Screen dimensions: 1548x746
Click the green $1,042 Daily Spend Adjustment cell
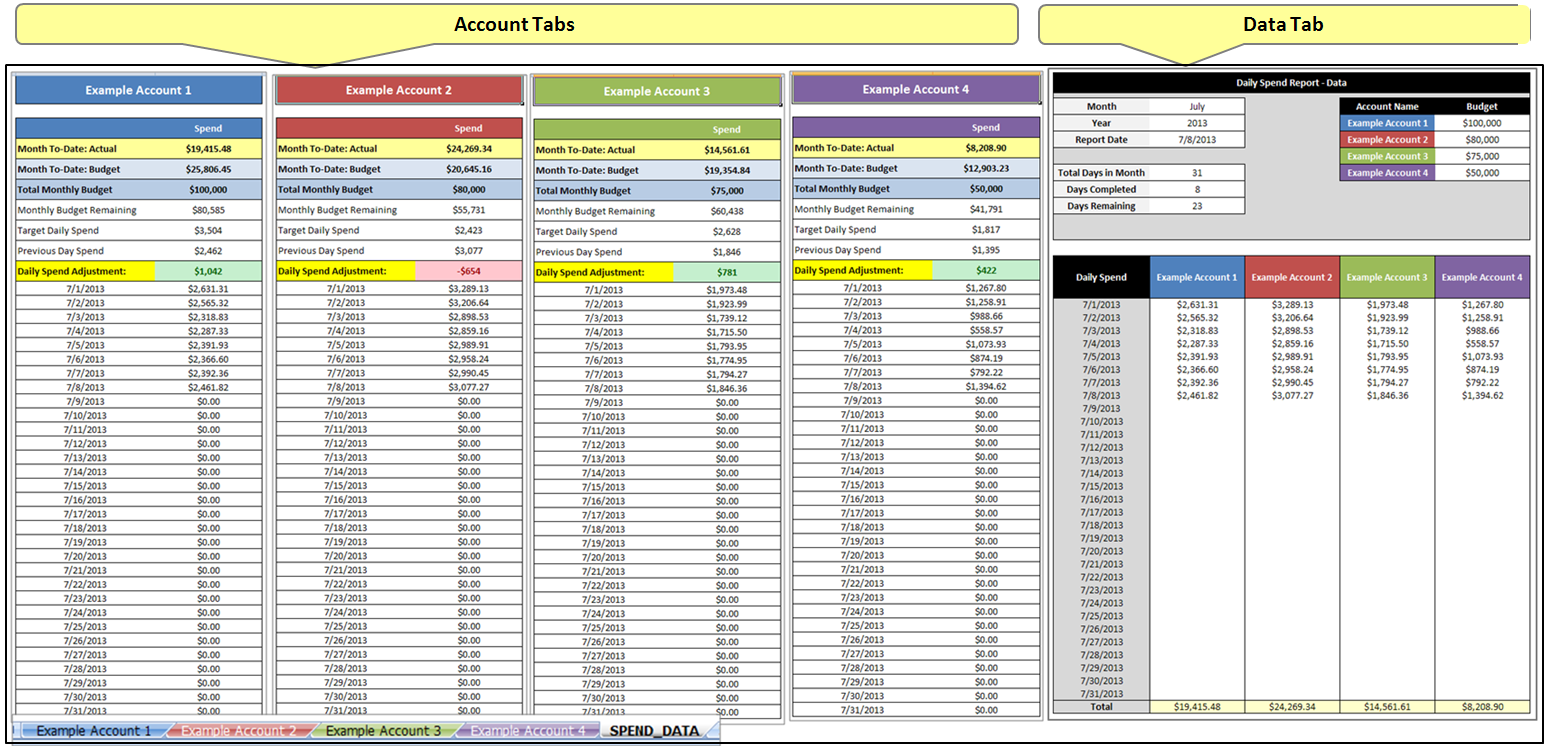pos(208,271)
